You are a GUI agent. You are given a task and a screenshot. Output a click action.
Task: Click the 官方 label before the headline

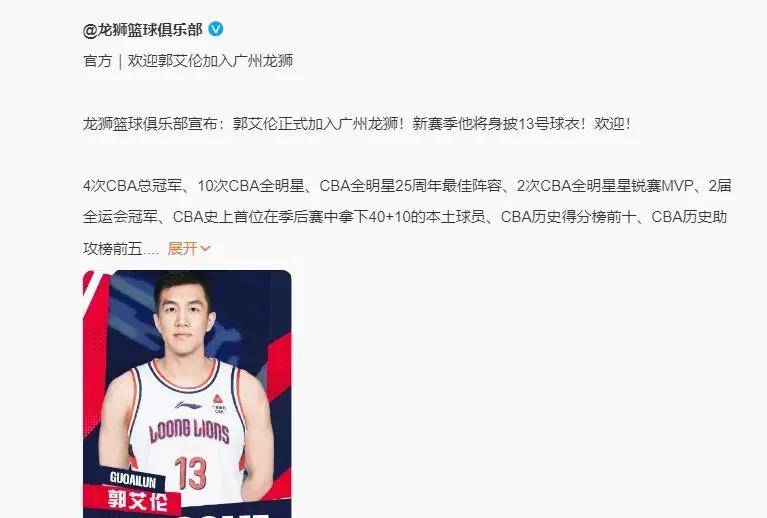97,61
